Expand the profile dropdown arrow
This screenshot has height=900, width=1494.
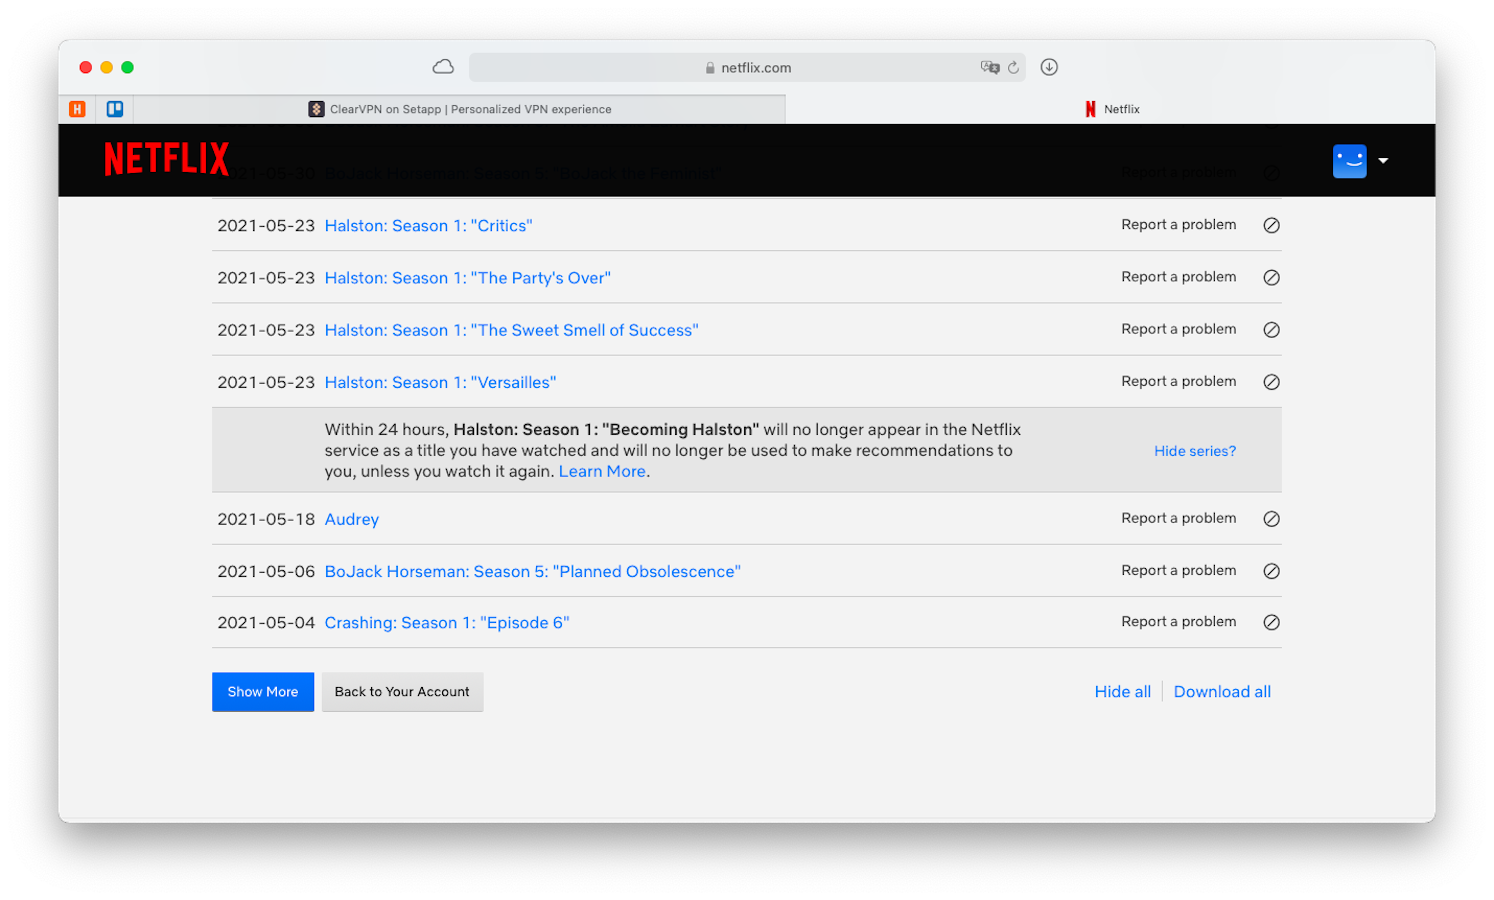point(1384,160)
